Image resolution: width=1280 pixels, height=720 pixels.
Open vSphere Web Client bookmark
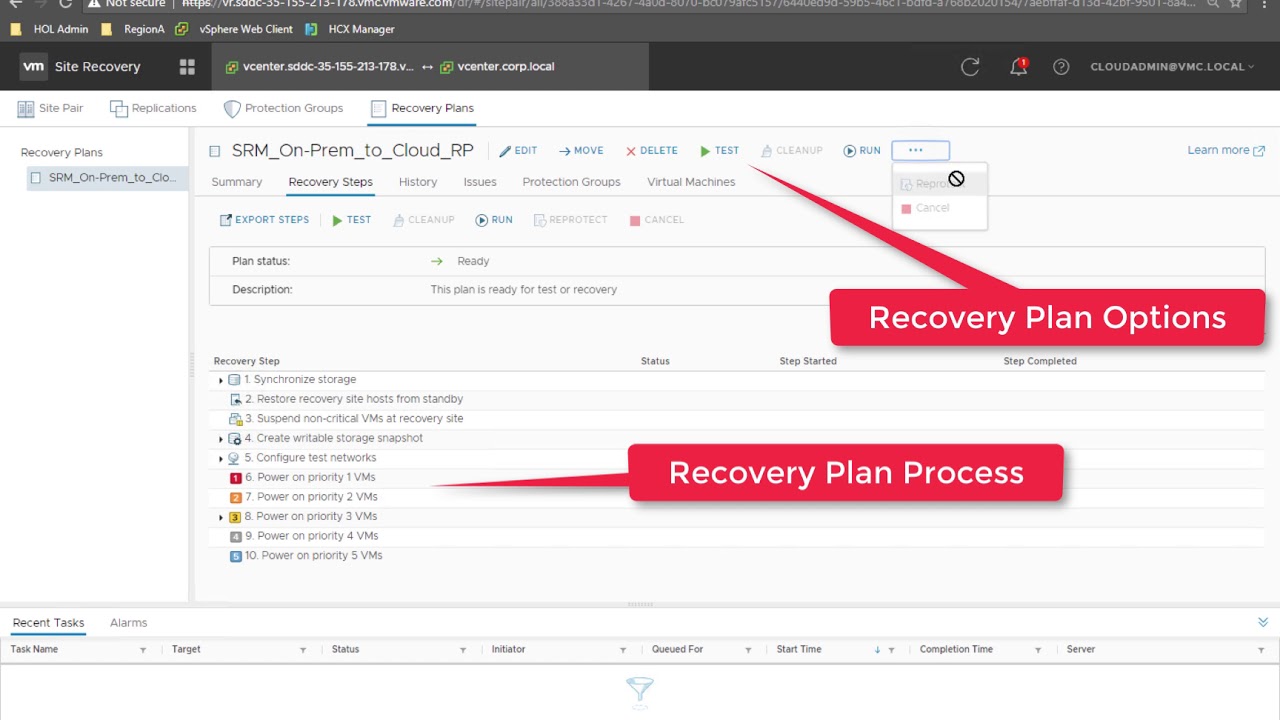pyautogui.click(x=234, y=29)
